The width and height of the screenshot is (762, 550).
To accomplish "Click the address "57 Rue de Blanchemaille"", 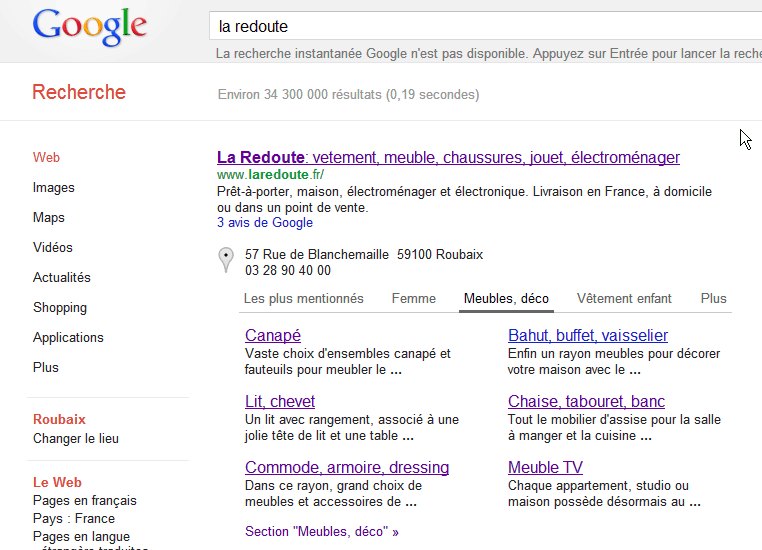I will 317,255.
